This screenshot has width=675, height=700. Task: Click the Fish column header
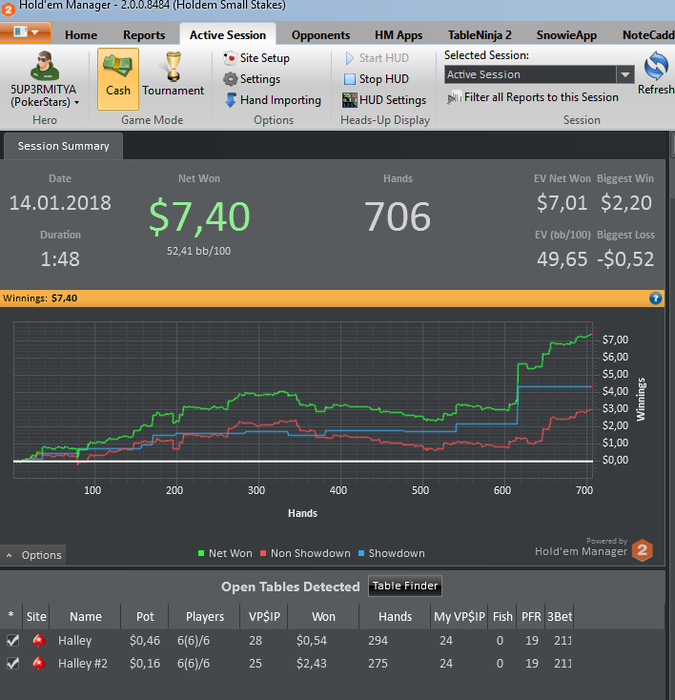[x=503, y=617]
